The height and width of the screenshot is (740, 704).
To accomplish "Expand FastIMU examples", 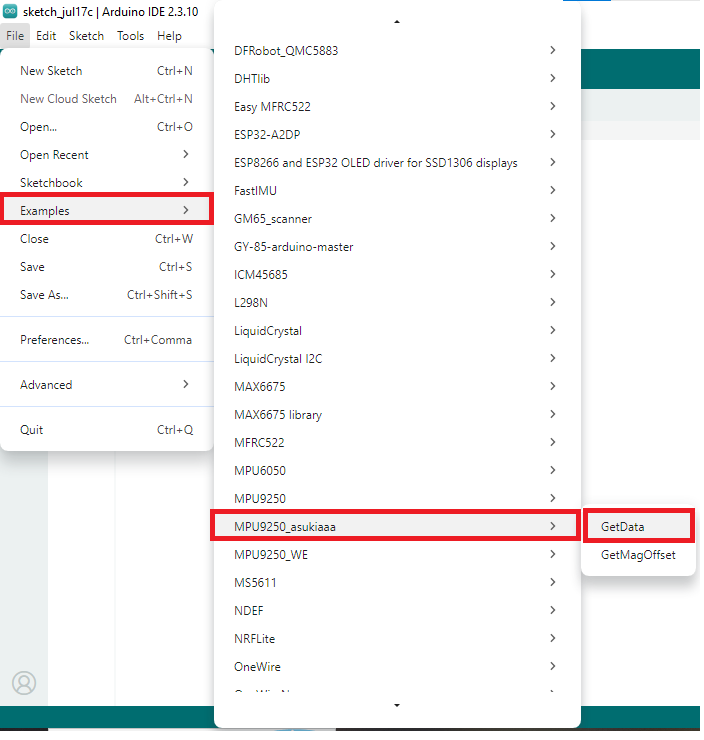I will tap(397, 191).
